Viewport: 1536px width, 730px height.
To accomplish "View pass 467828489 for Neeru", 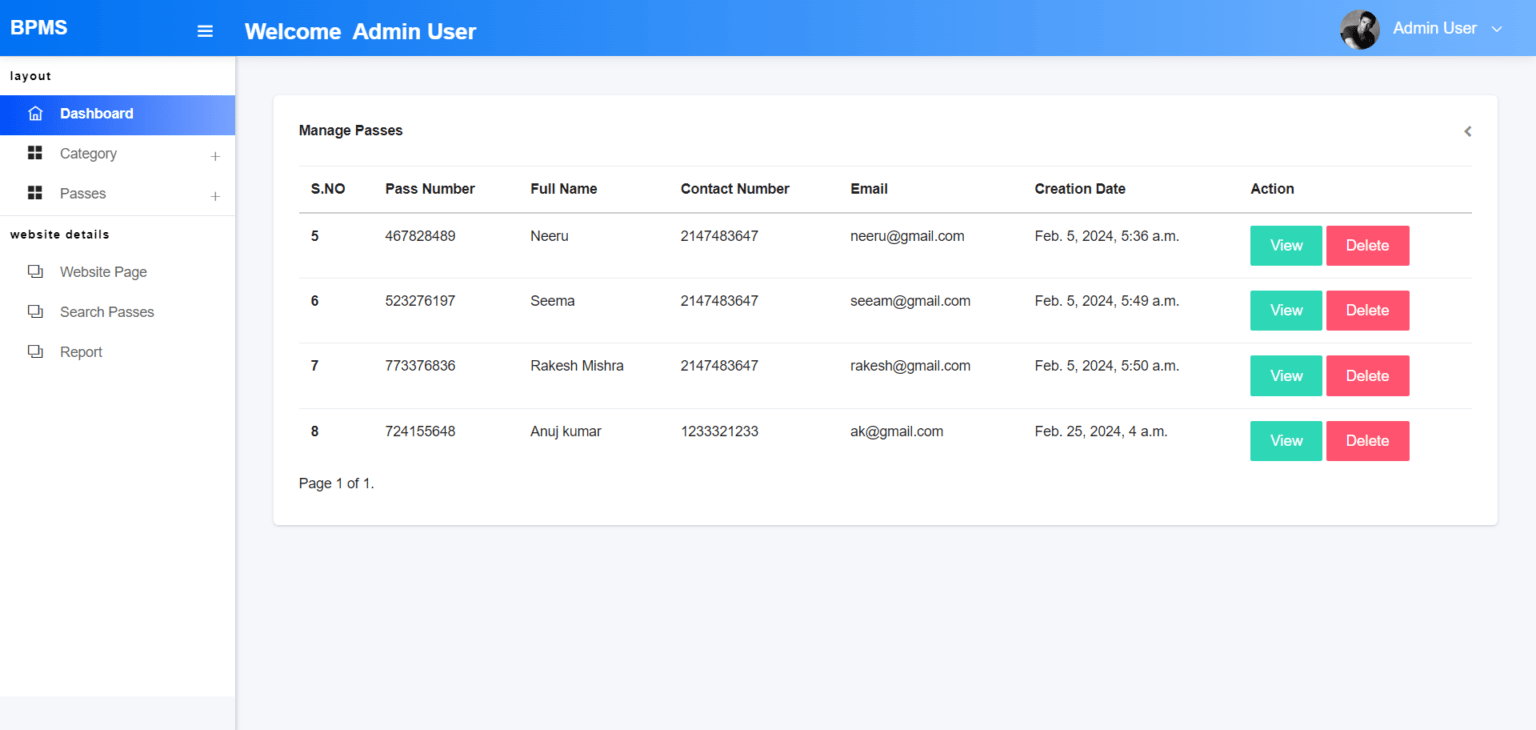I will tap(1285, 245).
